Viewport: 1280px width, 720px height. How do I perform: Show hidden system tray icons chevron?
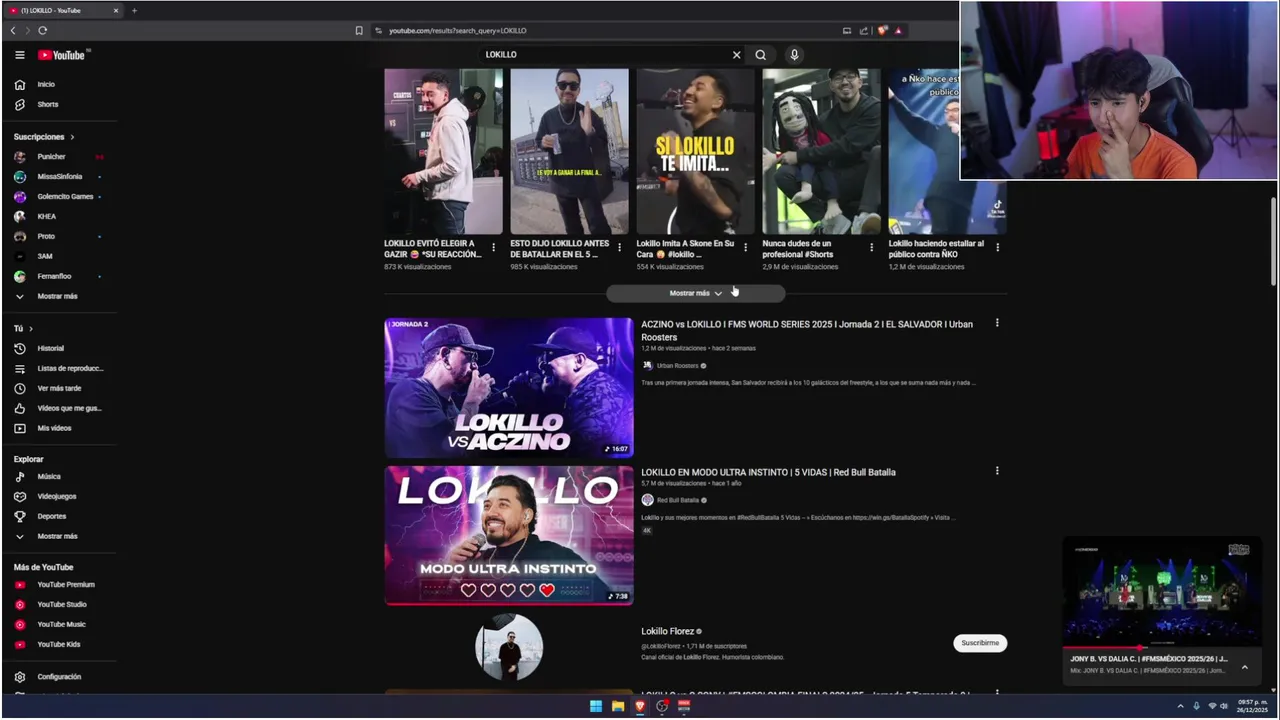[1180, 706]
